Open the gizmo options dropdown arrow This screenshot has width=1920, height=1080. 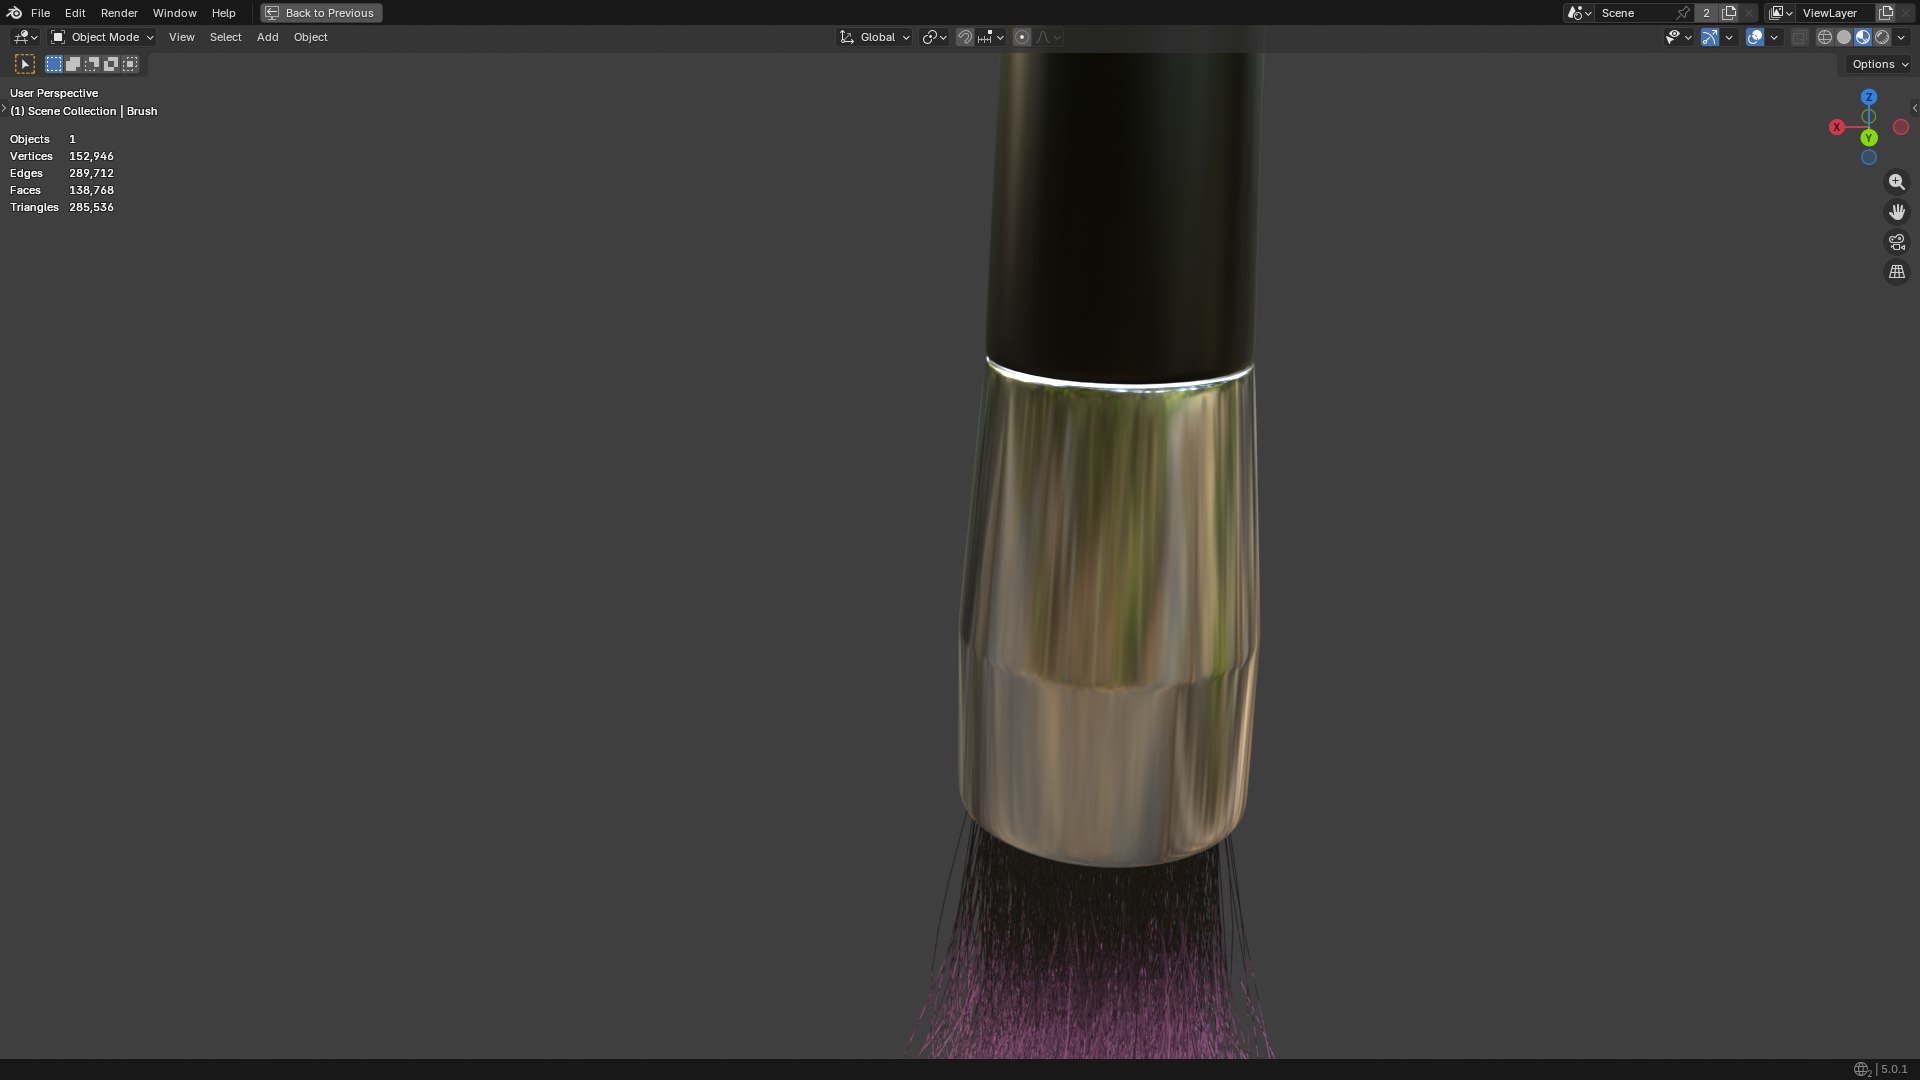[1729, 37]
